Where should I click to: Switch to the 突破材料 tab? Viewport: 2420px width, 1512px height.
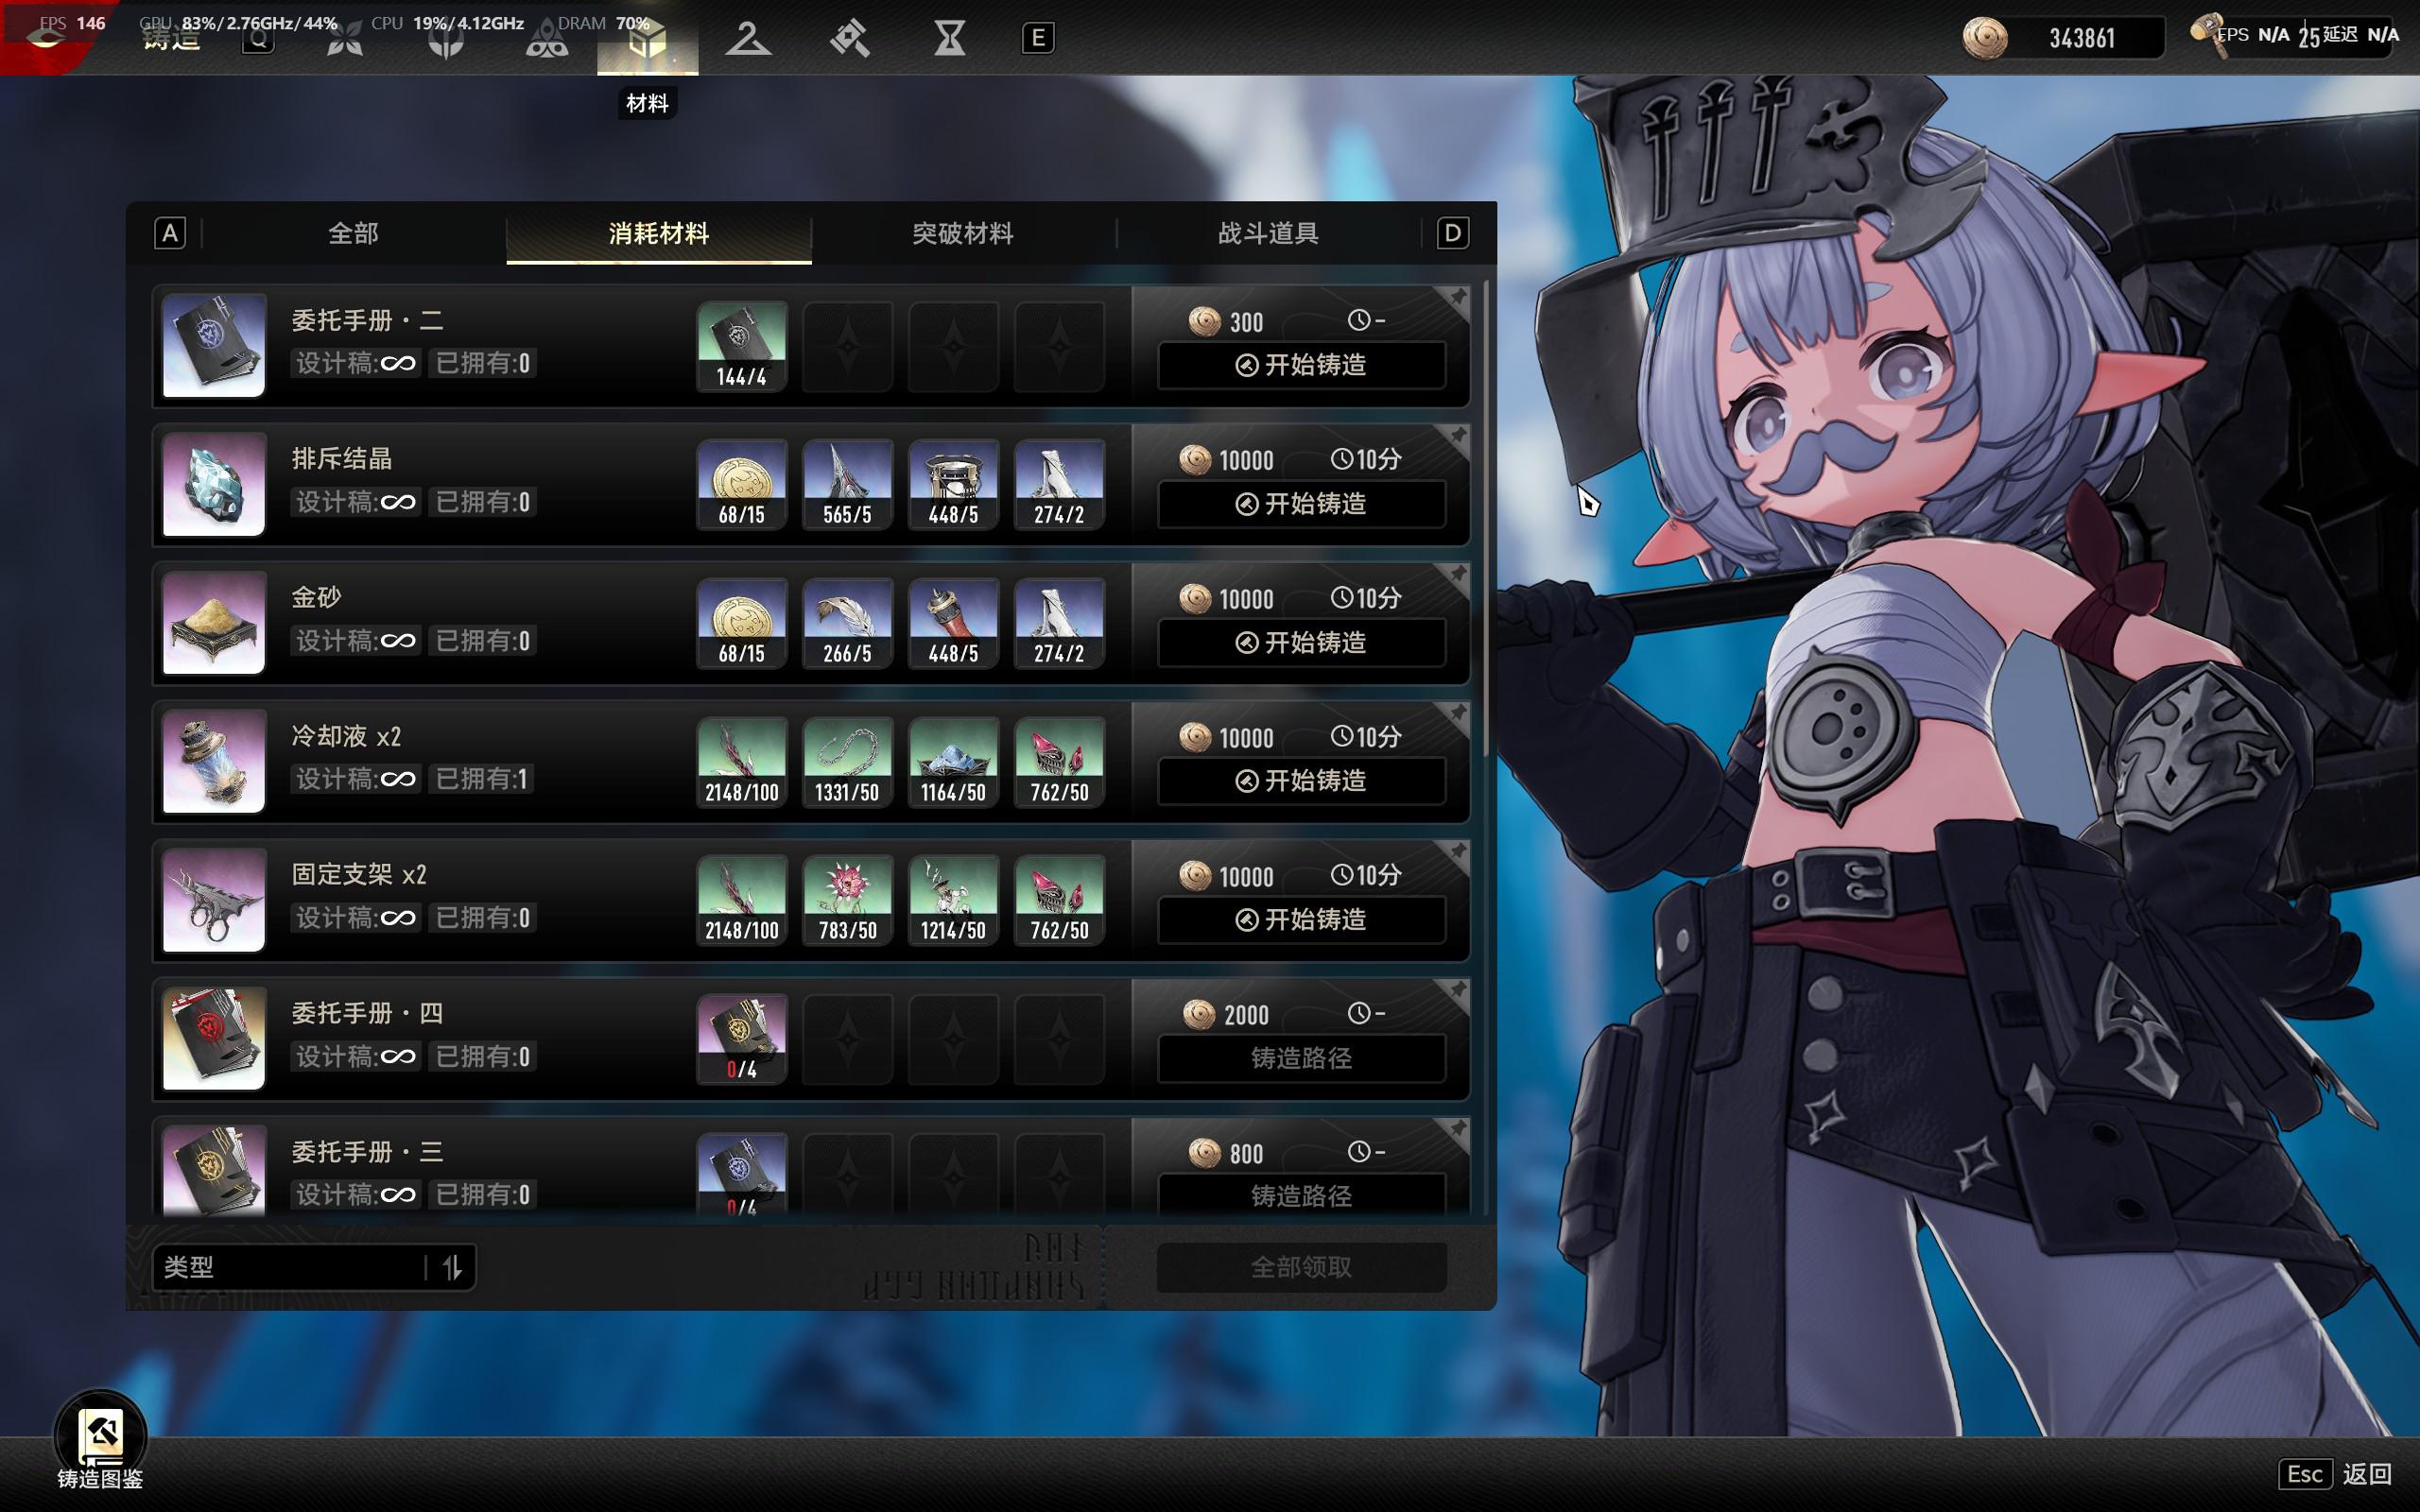click(x=963, y=234)
